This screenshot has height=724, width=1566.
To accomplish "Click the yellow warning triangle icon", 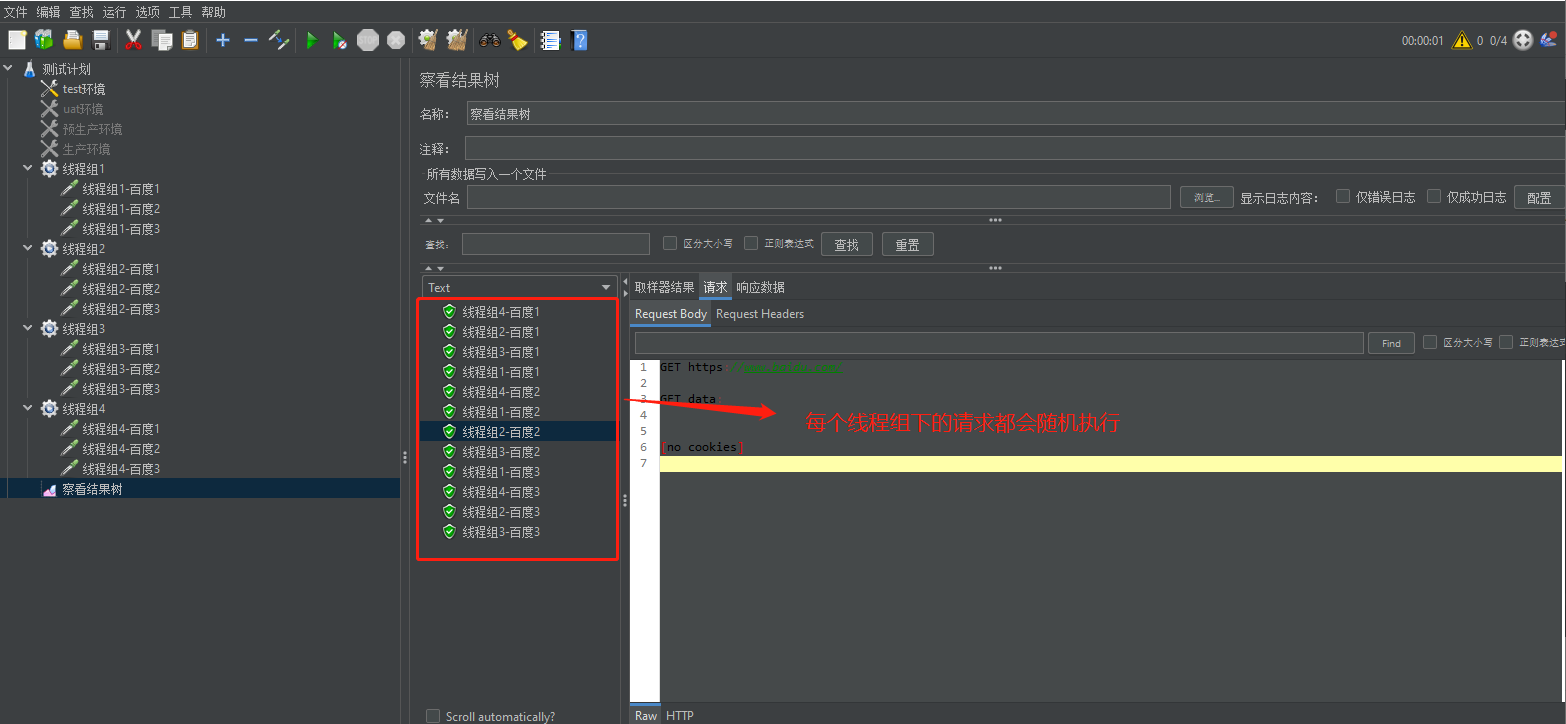I will coord(1461,40).
